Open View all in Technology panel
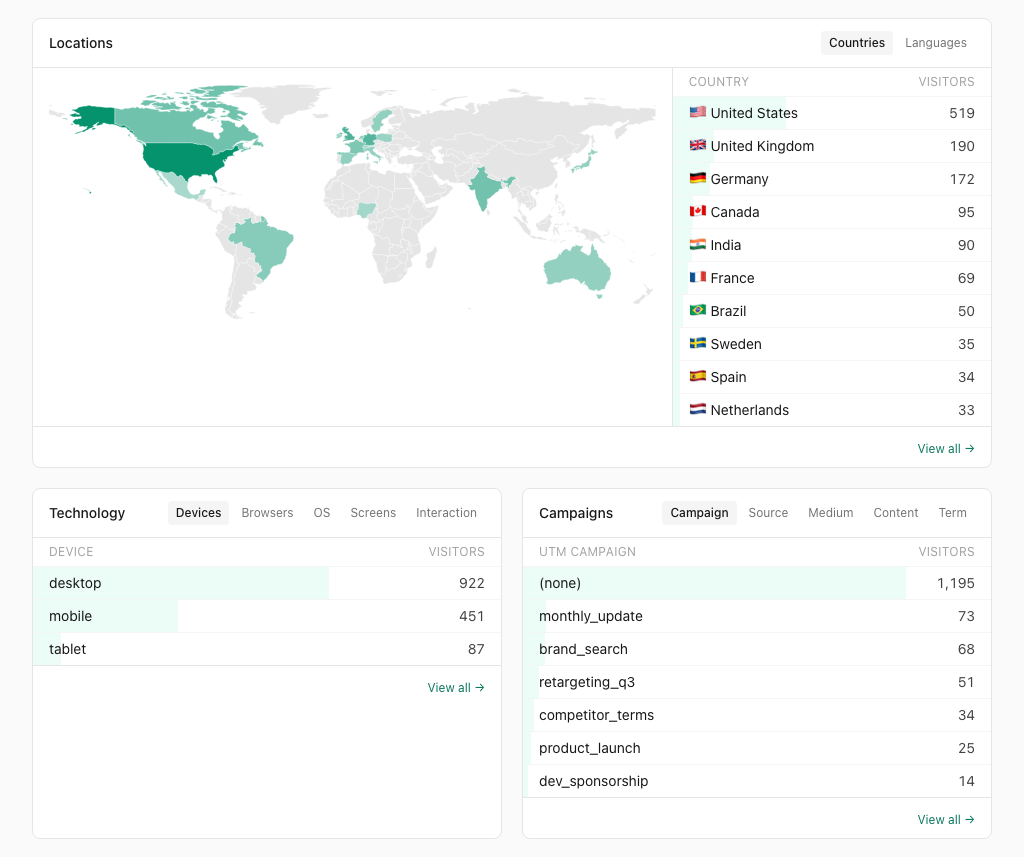 tap(456, 688)
